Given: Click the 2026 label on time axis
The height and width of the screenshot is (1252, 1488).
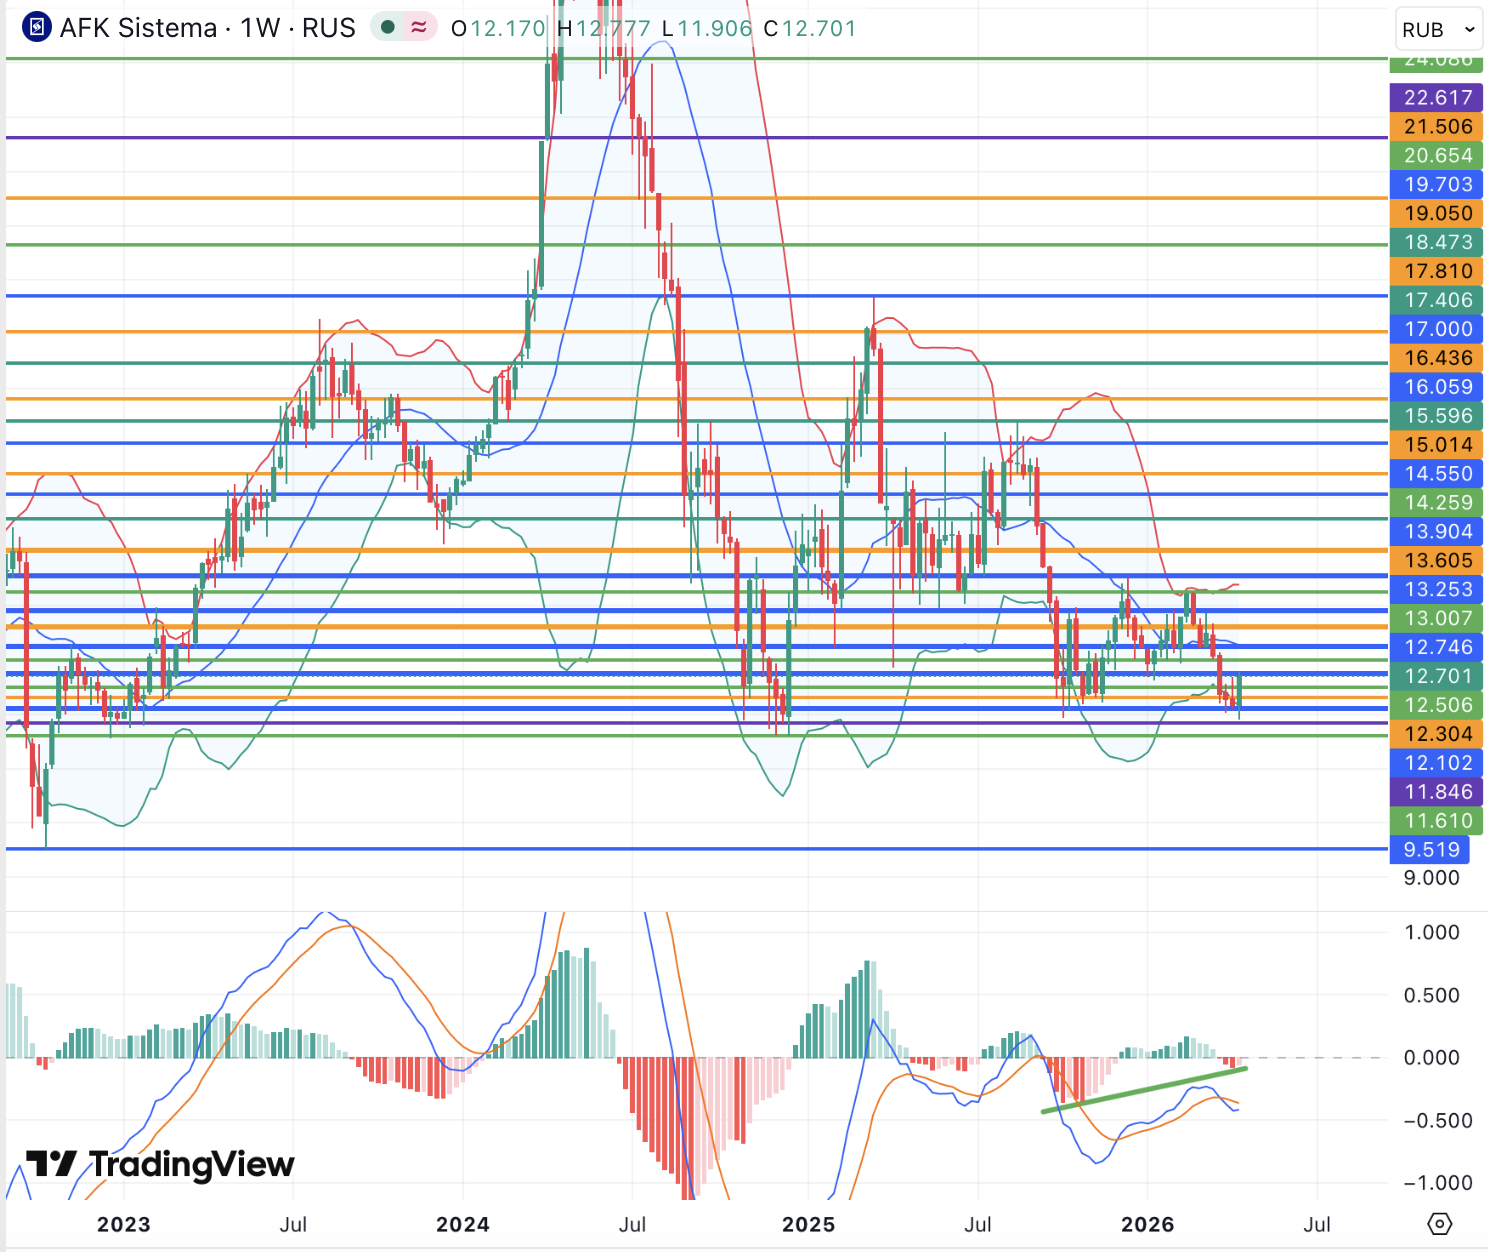Looking at the screenshot, I should pos(1147,1224).
